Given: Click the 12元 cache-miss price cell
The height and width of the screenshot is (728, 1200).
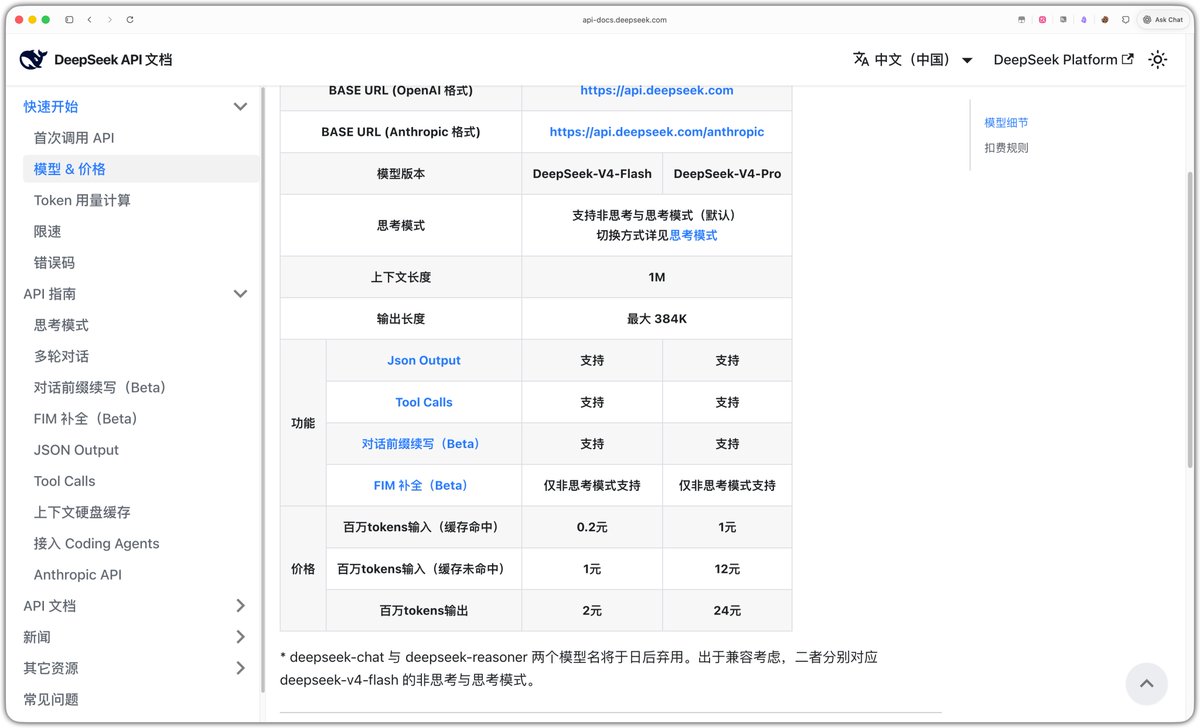Looking at the screenshot, I should pos(727,569).
